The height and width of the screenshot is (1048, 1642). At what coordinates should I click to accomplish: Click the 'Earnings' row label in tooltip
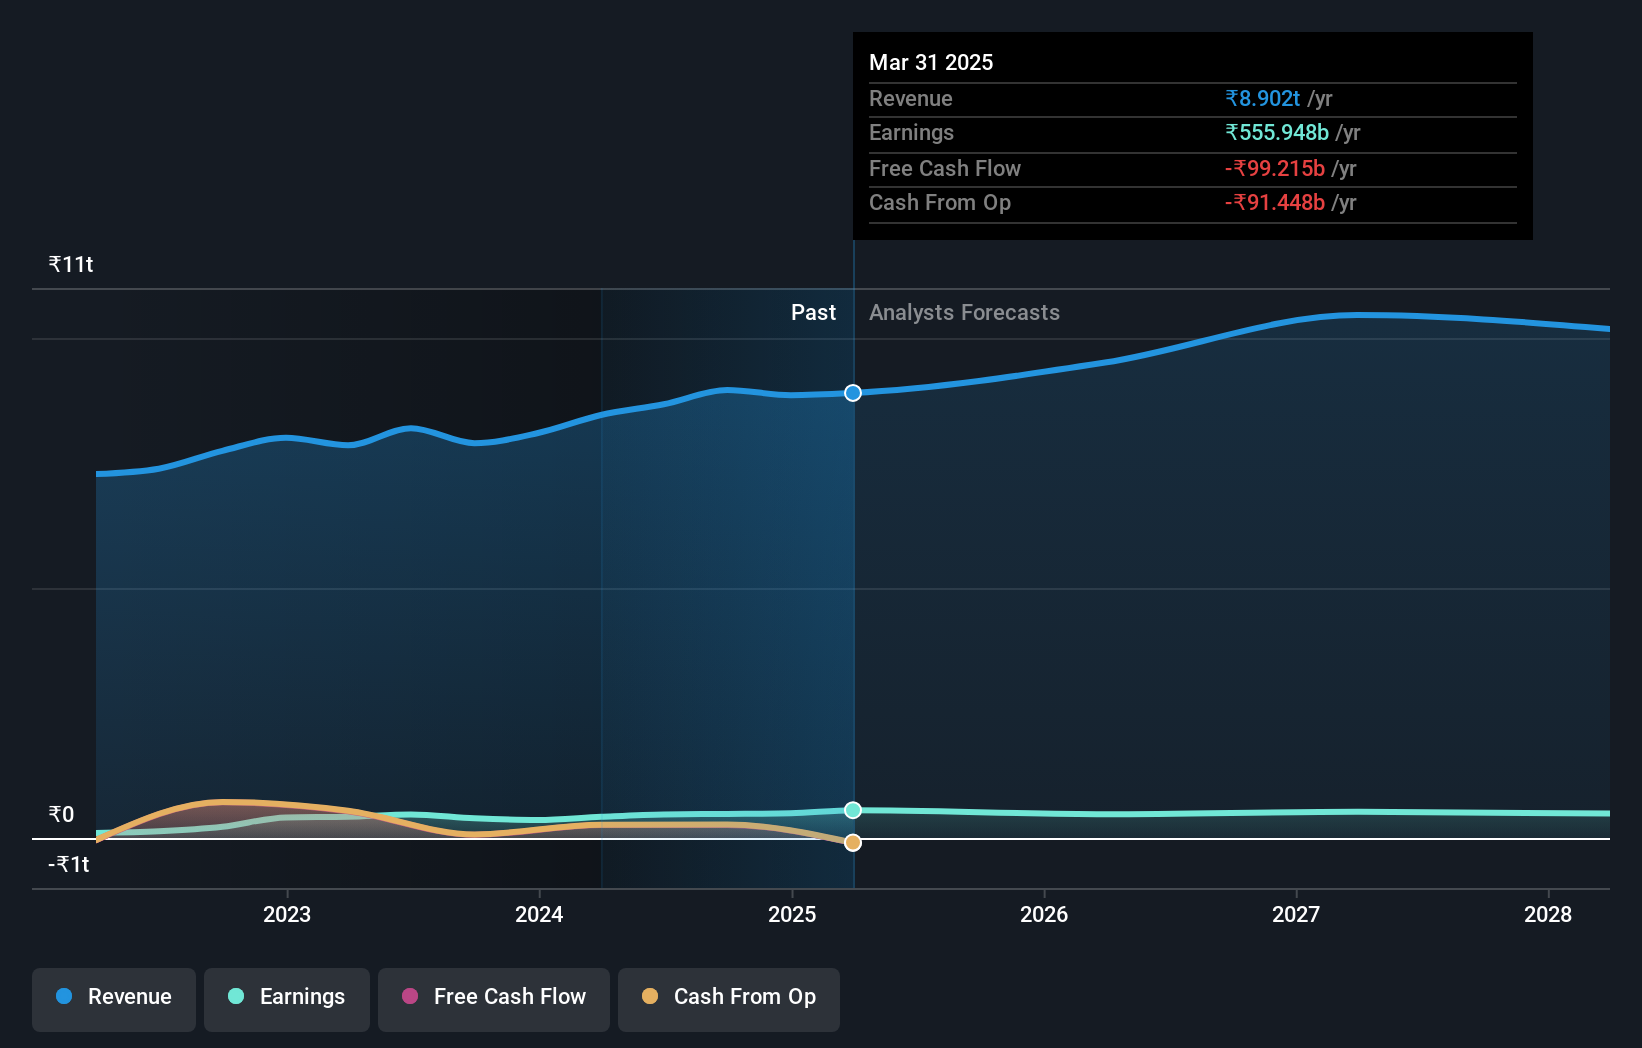pos(911,132)
